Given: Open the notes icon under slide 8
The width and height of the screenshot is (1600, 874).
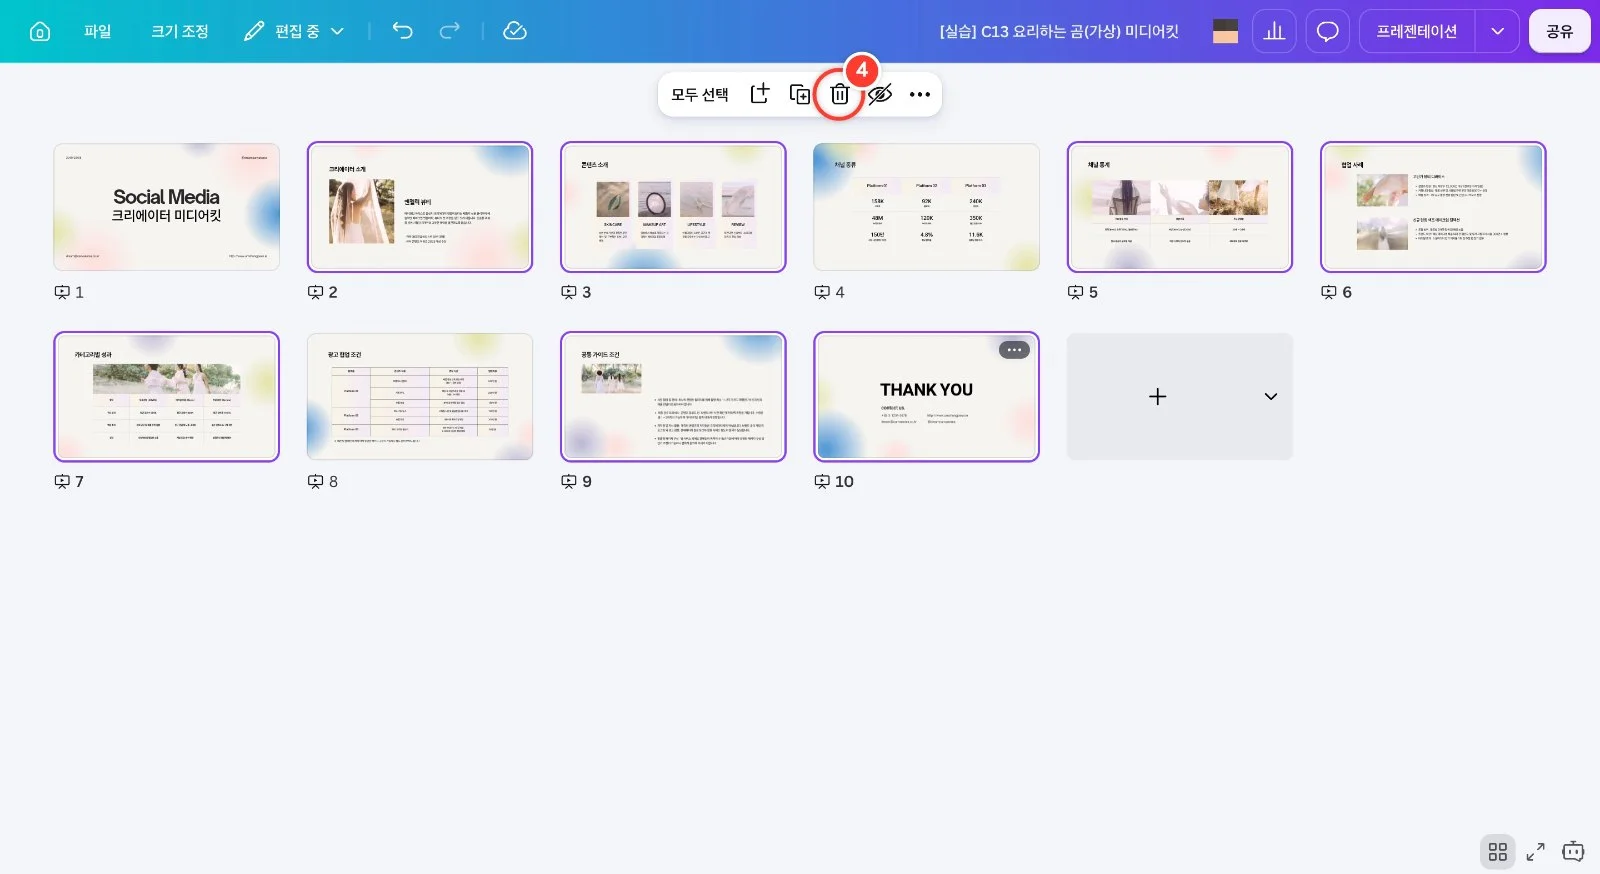Looking at the screenshot, I should click(x=315, y=481).
